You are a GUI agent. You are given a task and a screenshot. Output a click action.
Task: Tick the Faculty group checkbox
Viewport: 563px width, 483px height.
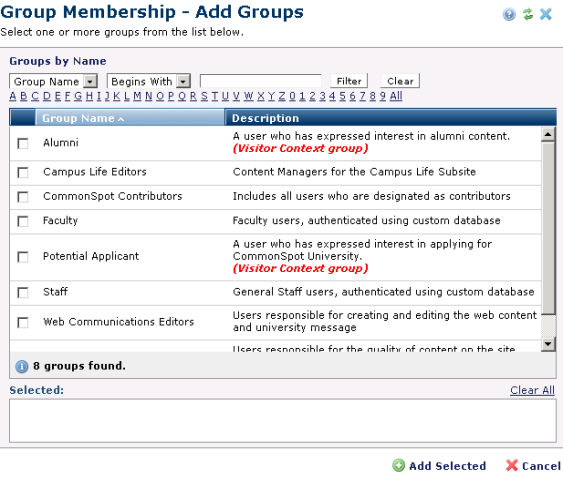23,221
